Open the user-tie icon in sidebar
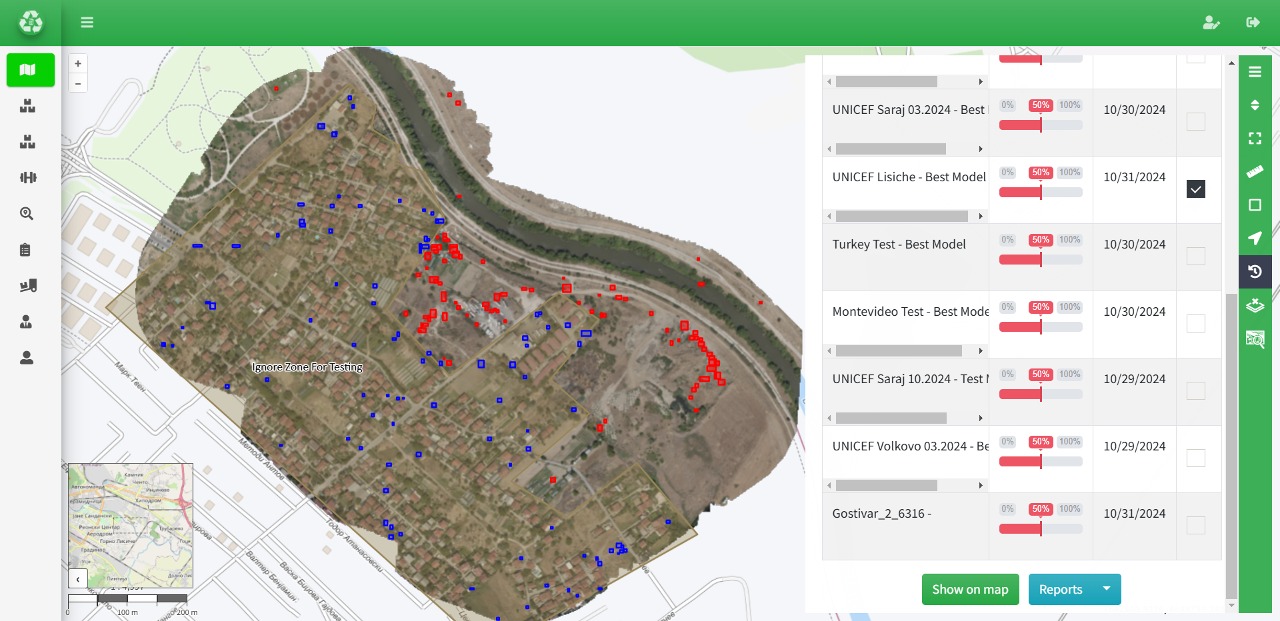 [x=27, y=322]
